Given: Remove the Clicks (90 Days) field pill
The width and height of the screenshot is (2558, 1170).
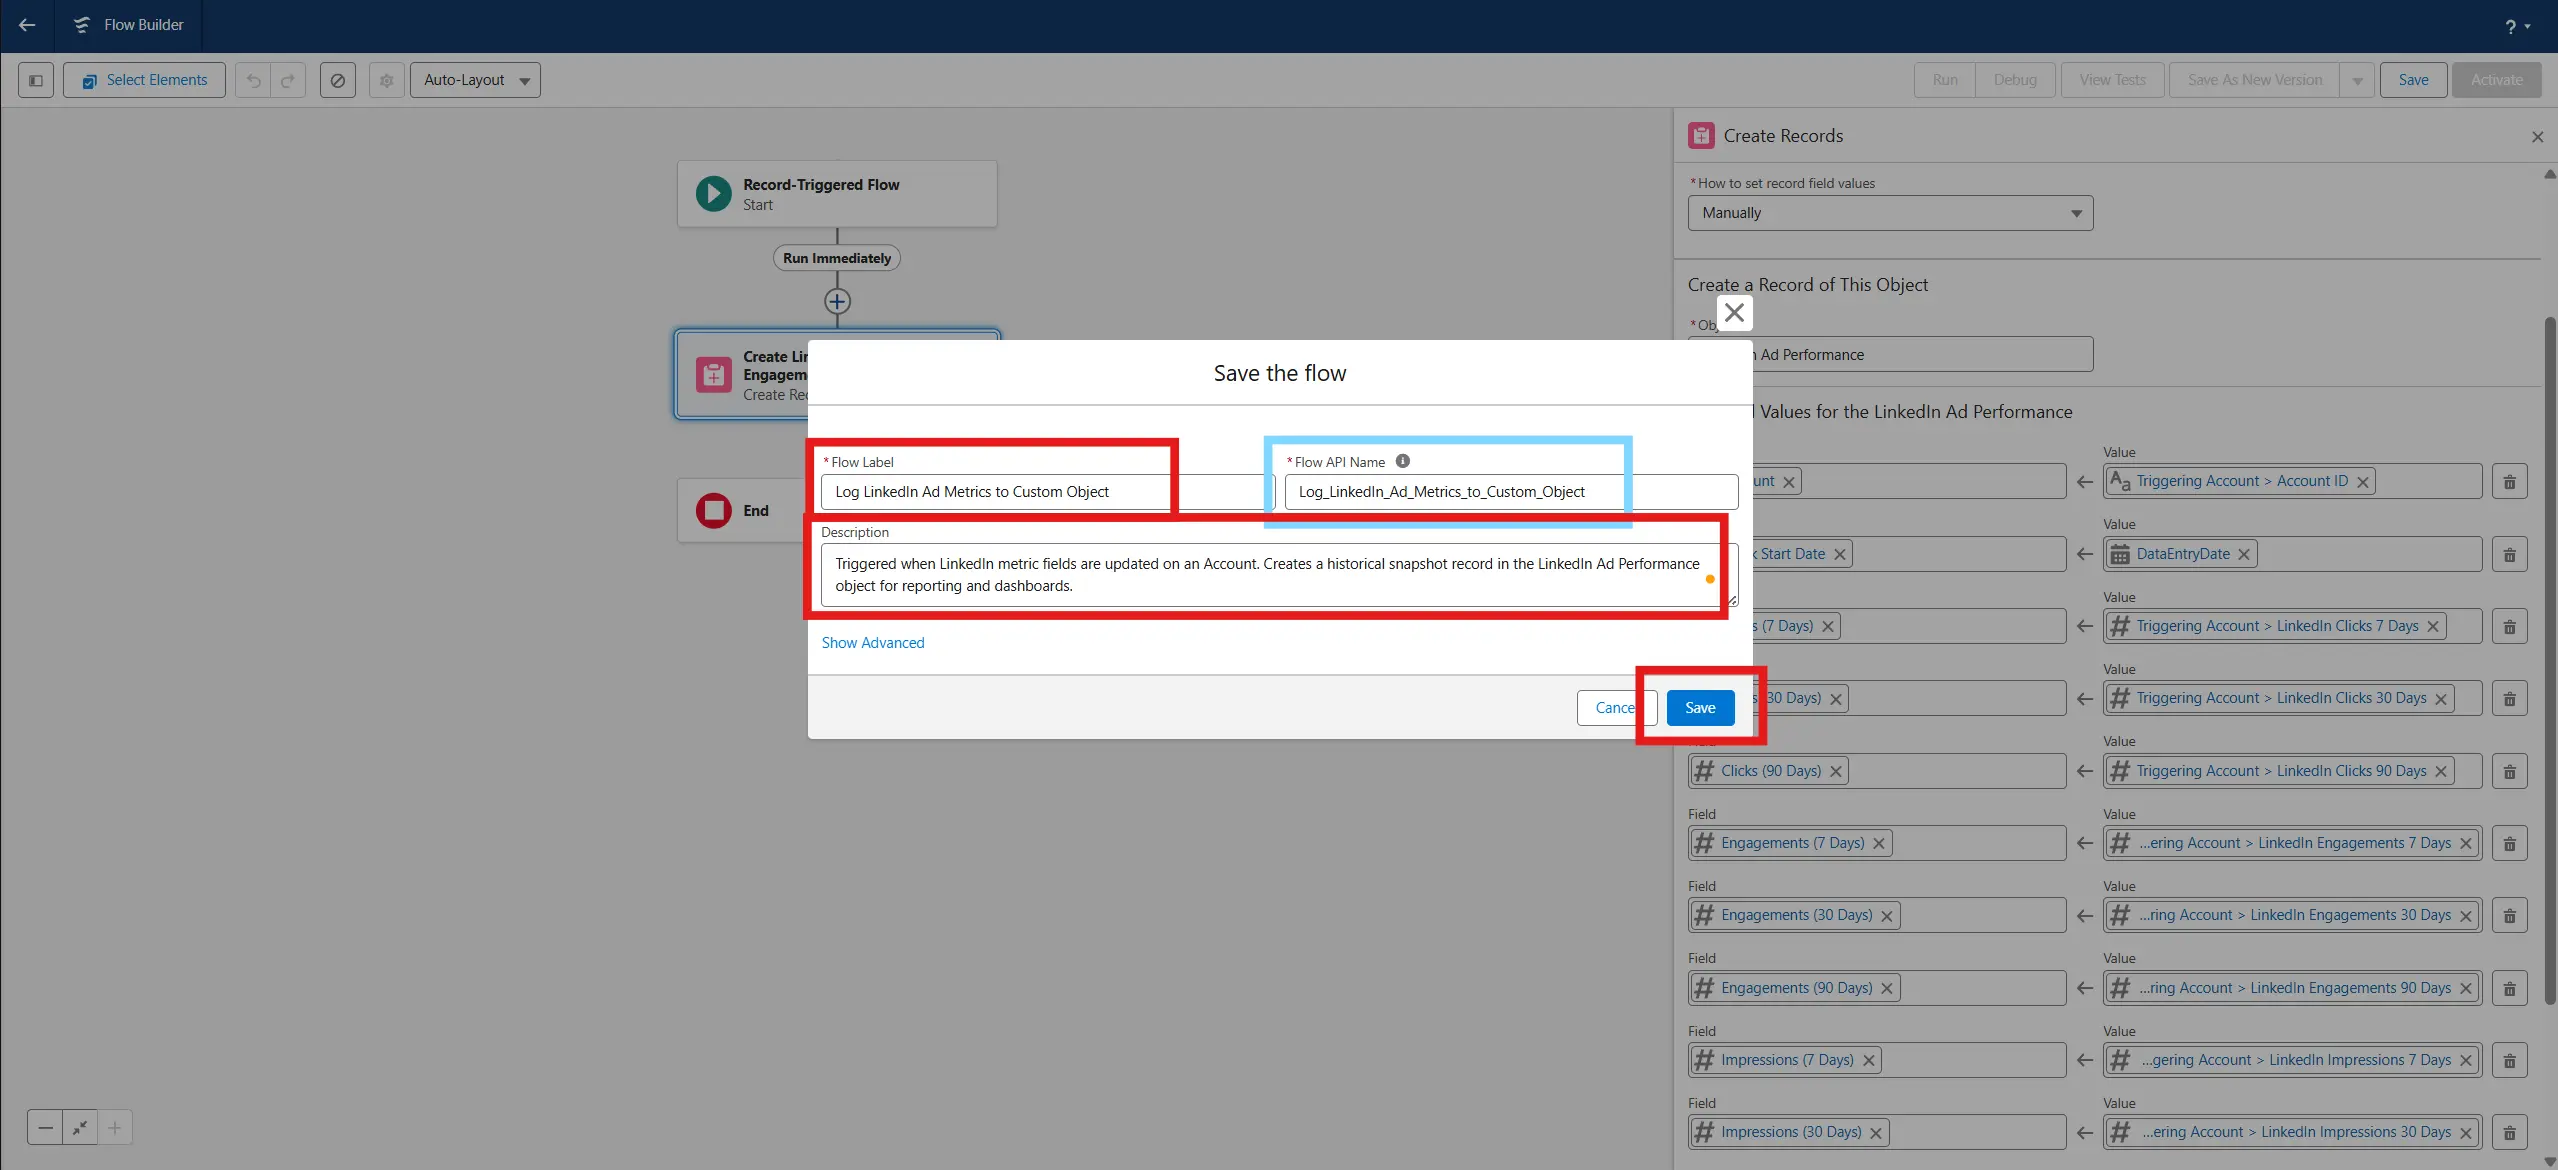Looking at the screenshot, I should (1836, 772).
